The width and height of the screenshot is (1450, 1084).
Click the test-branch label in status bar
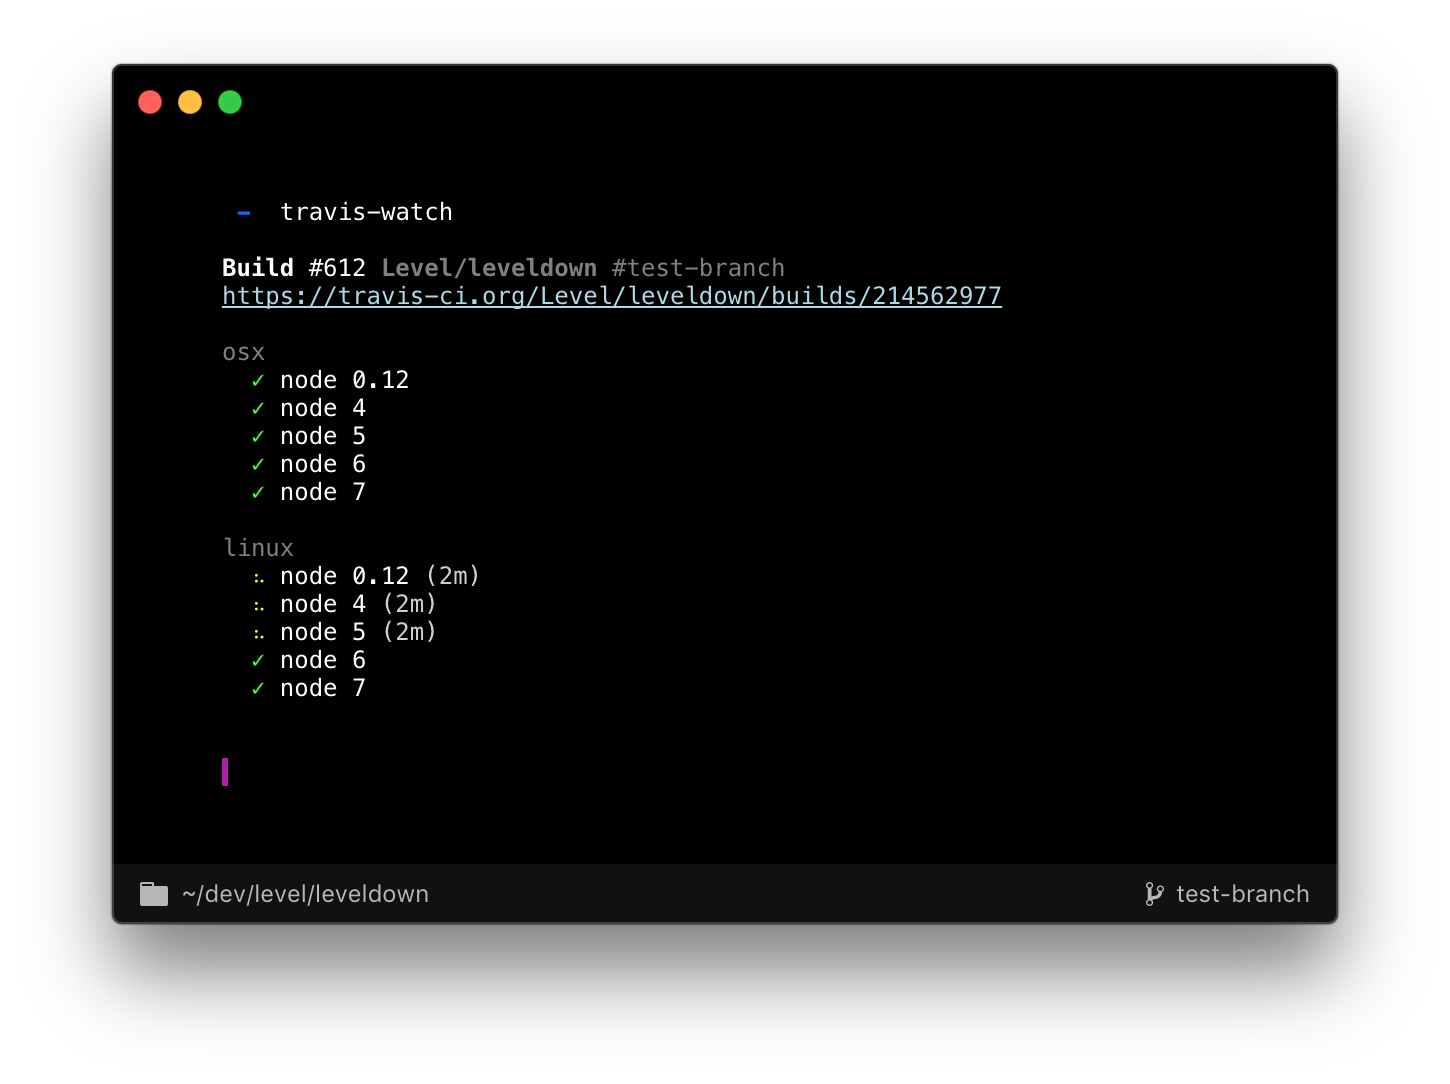(x=1242, y=894)
